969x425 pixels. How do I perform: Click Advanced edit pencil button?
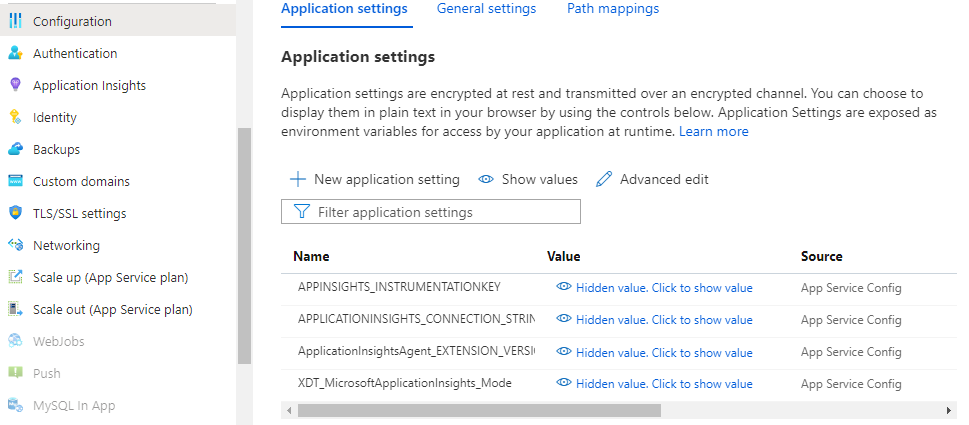point(652,180)
